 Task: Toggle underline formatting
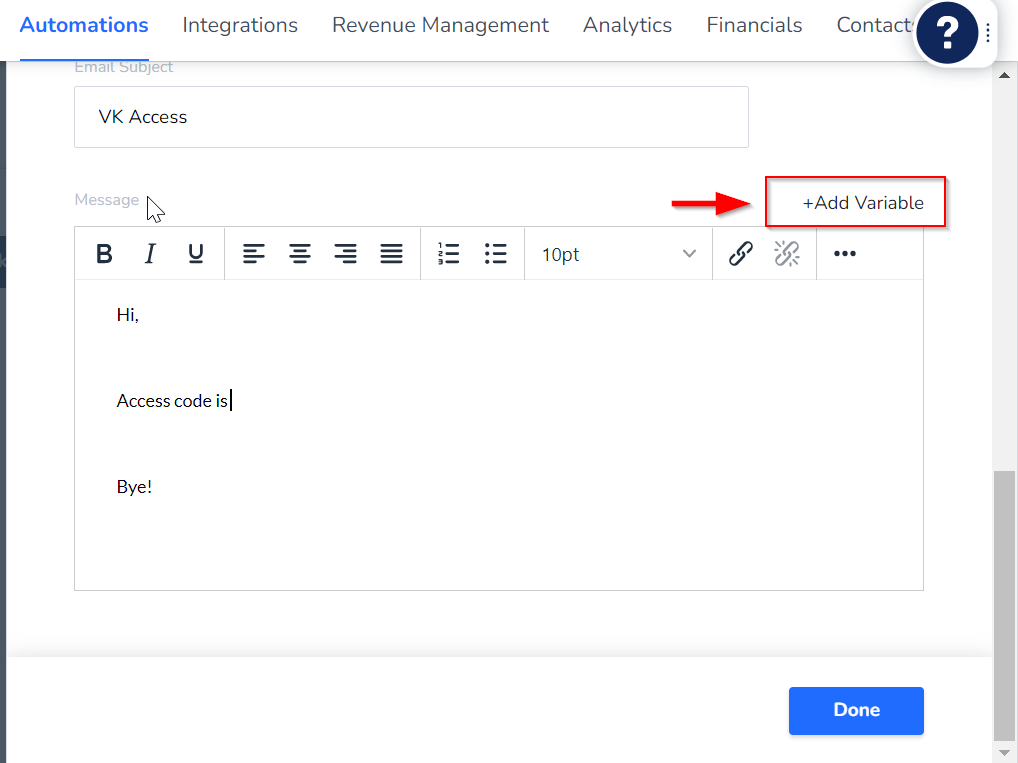click(x=196, y=254)
